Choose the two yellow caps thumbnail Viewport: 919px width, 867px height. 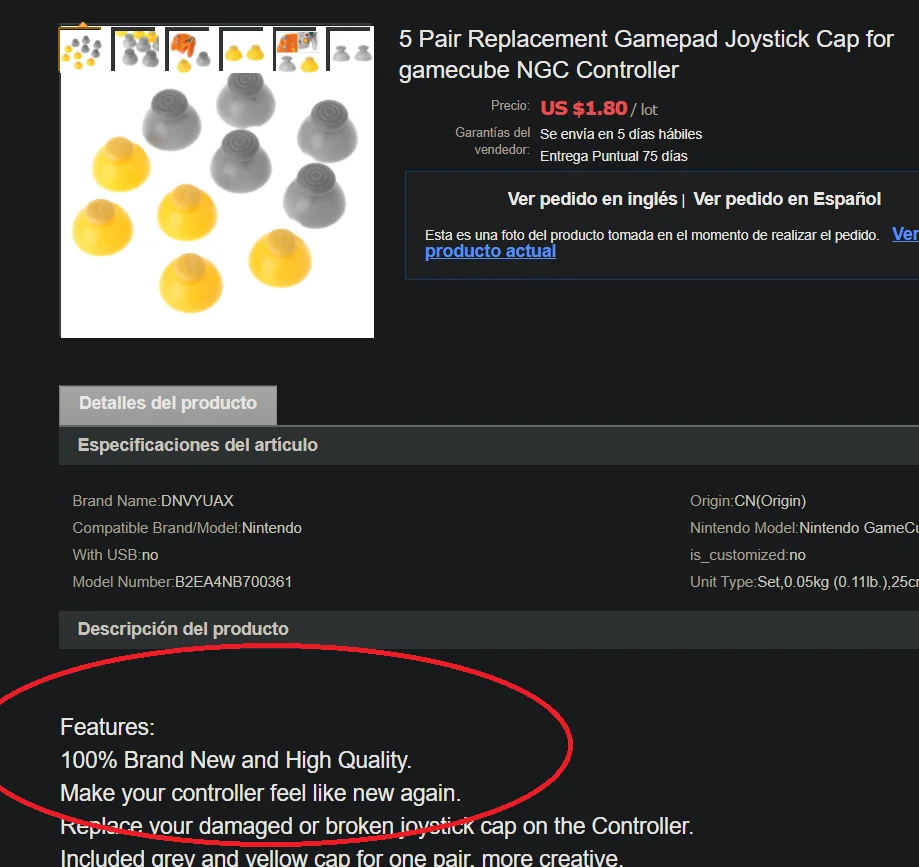tap(243, 49)
